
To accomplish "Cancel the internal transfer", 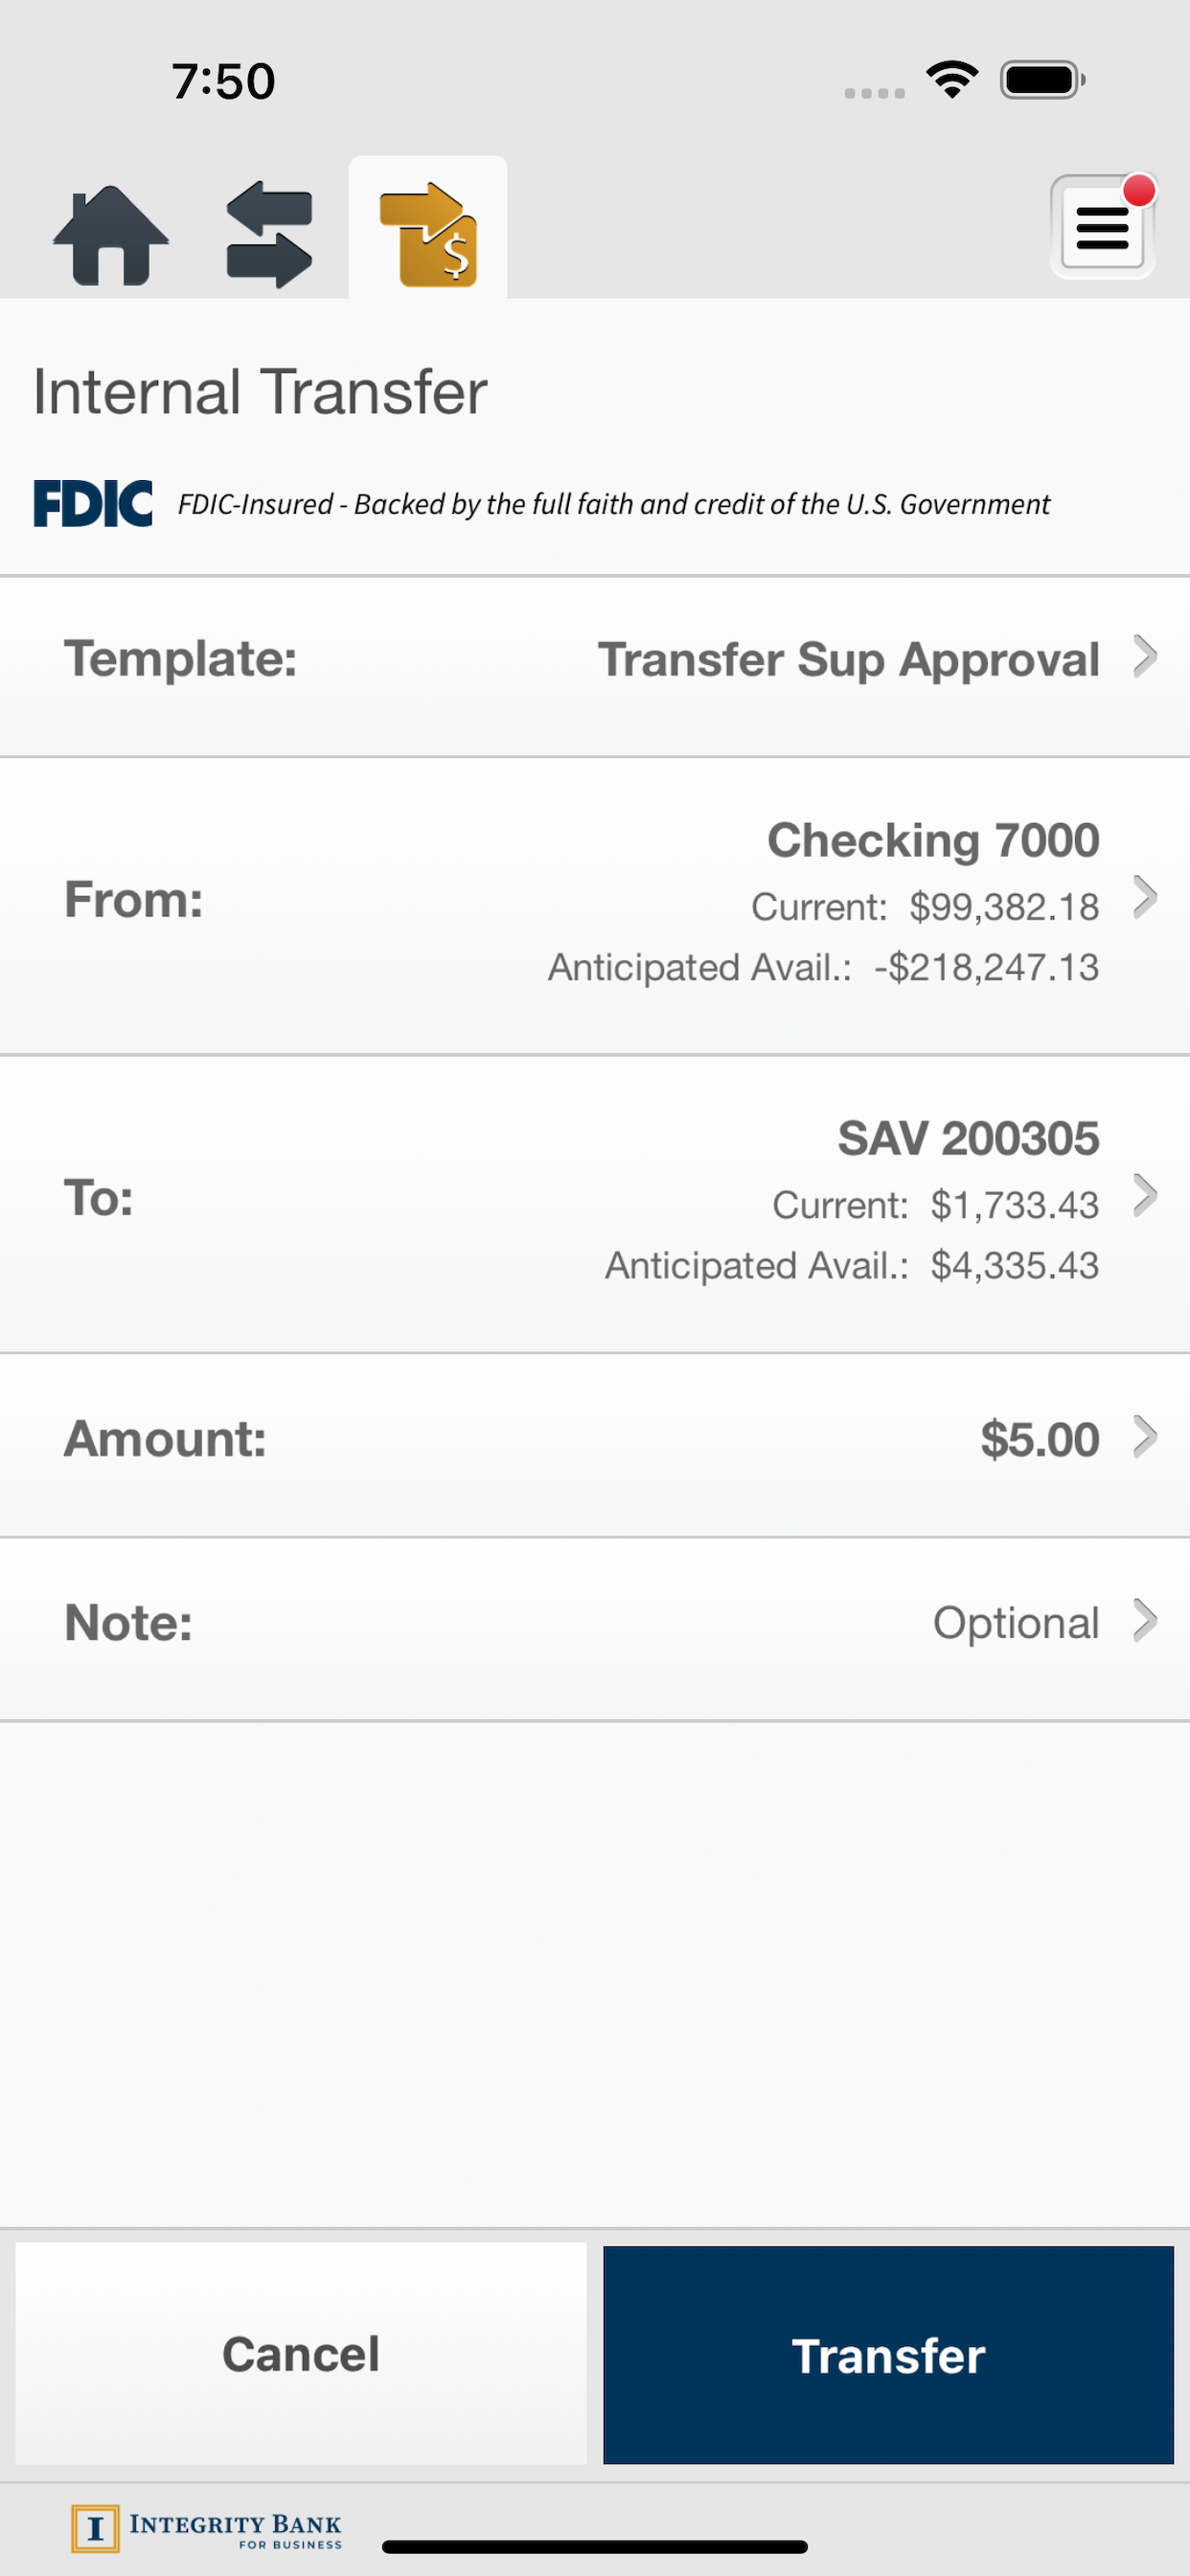I will (301, 2353).
